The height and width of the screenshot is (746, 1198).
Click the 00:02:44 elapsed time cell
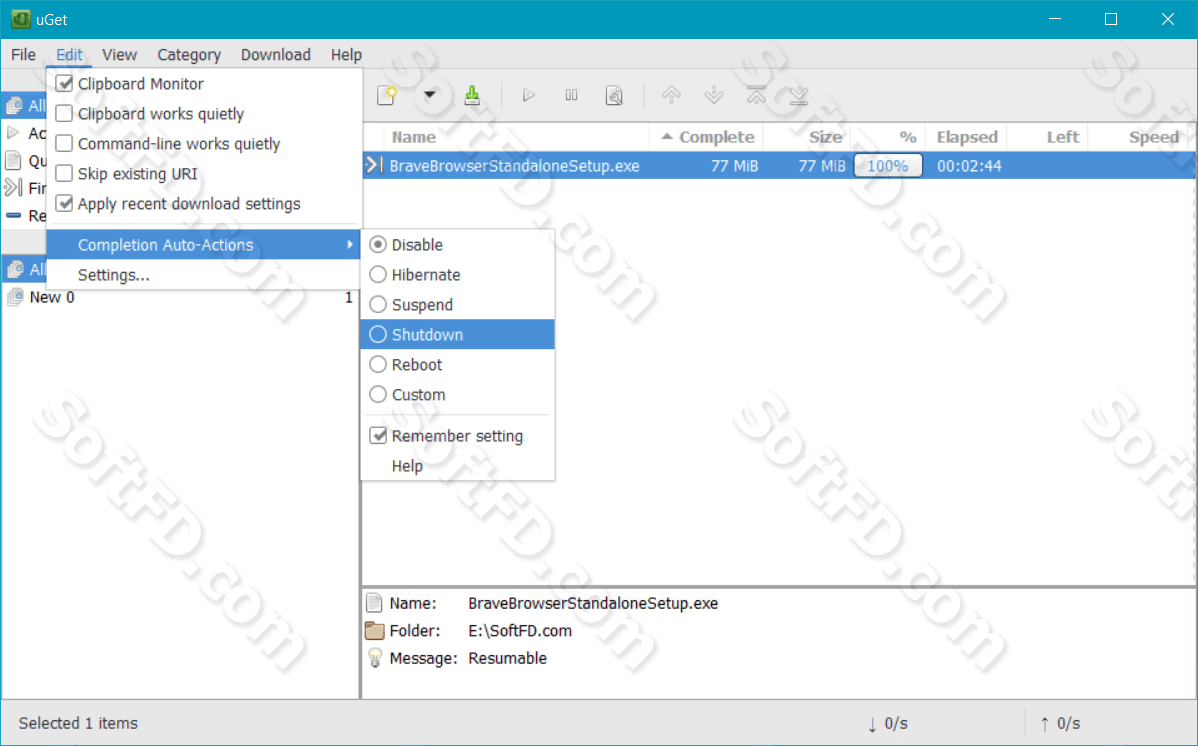point(969,165)
